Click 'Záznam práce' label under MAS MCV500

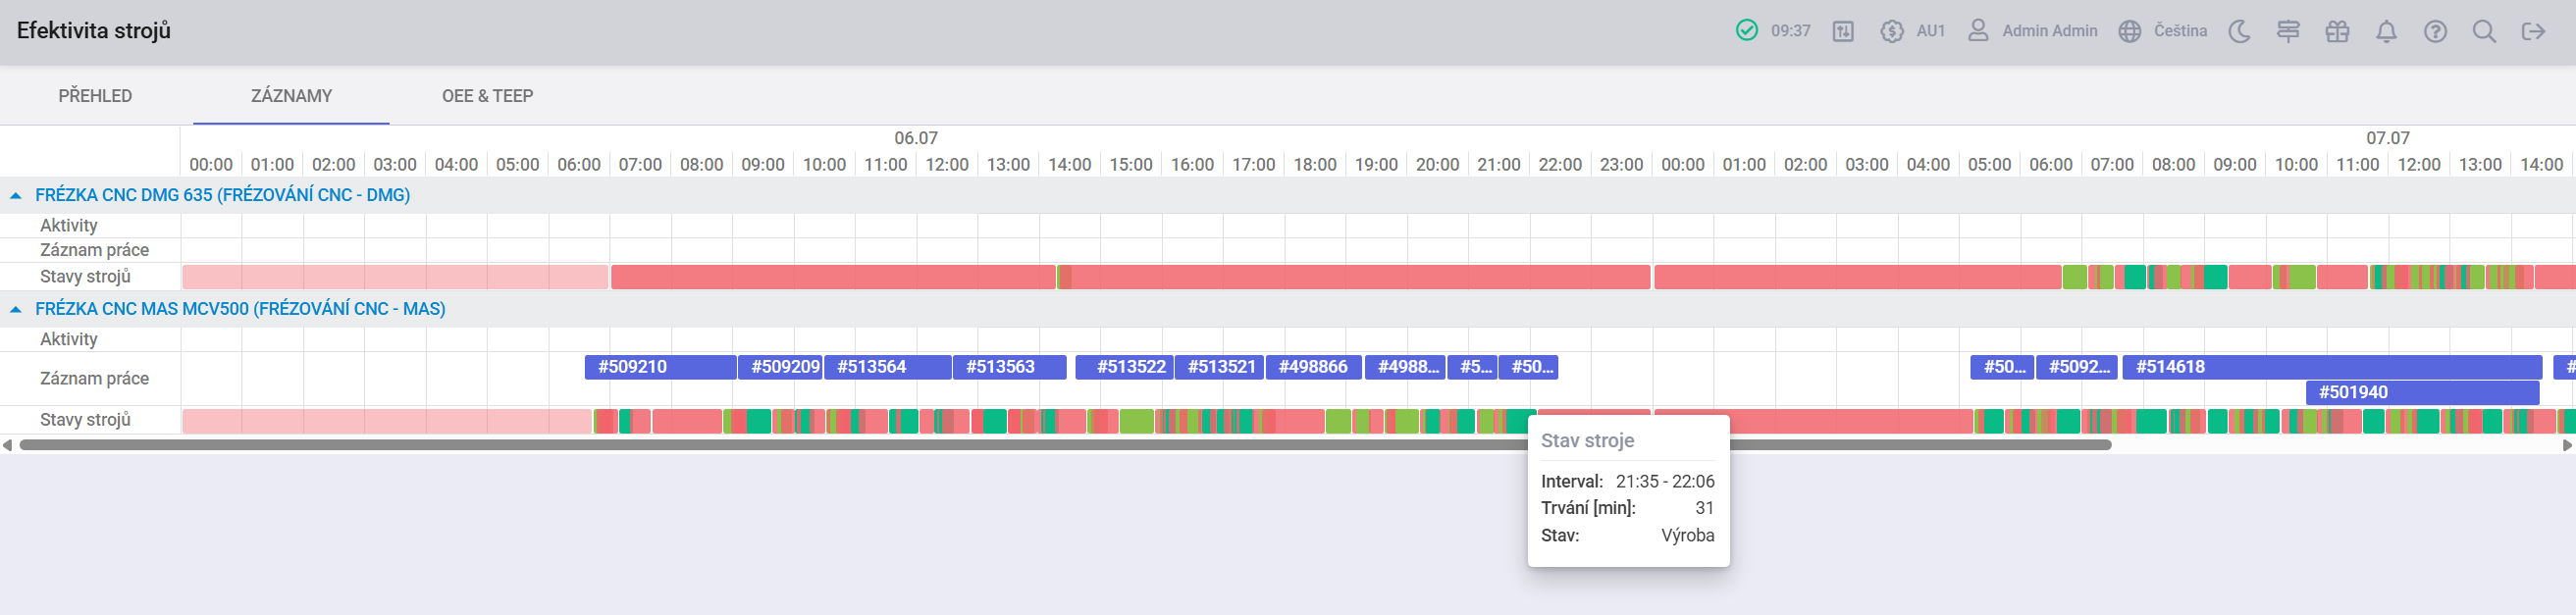point(94,379)
